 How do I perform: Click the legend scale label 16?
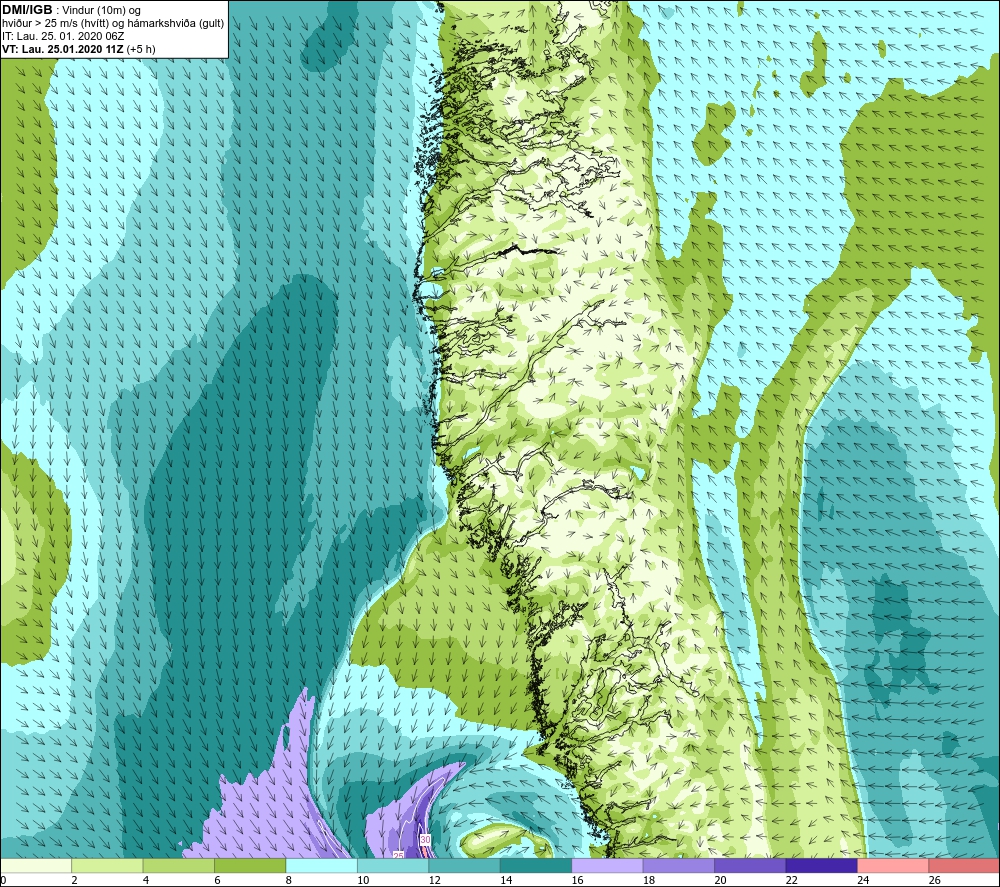click(x=577, y=881)
